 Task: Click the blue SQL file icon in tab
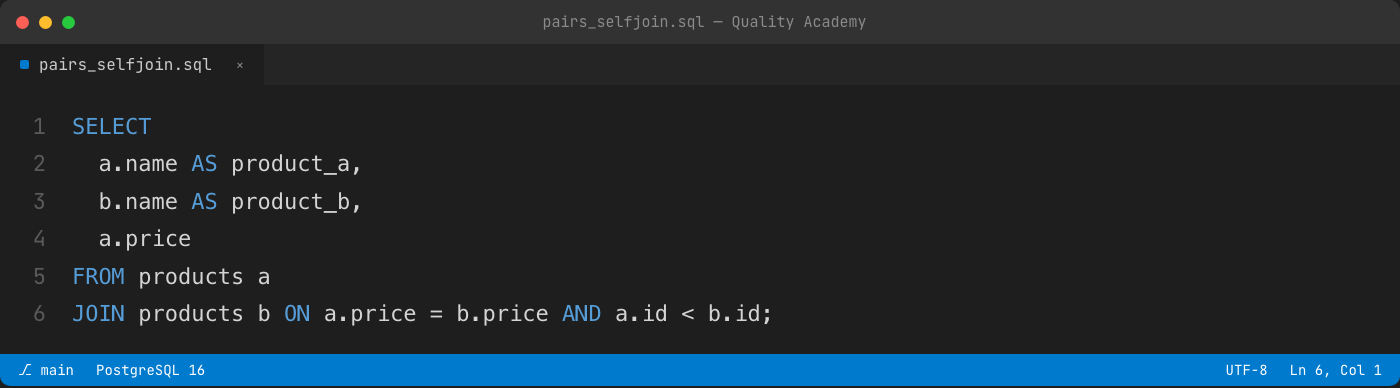point(24,65)
